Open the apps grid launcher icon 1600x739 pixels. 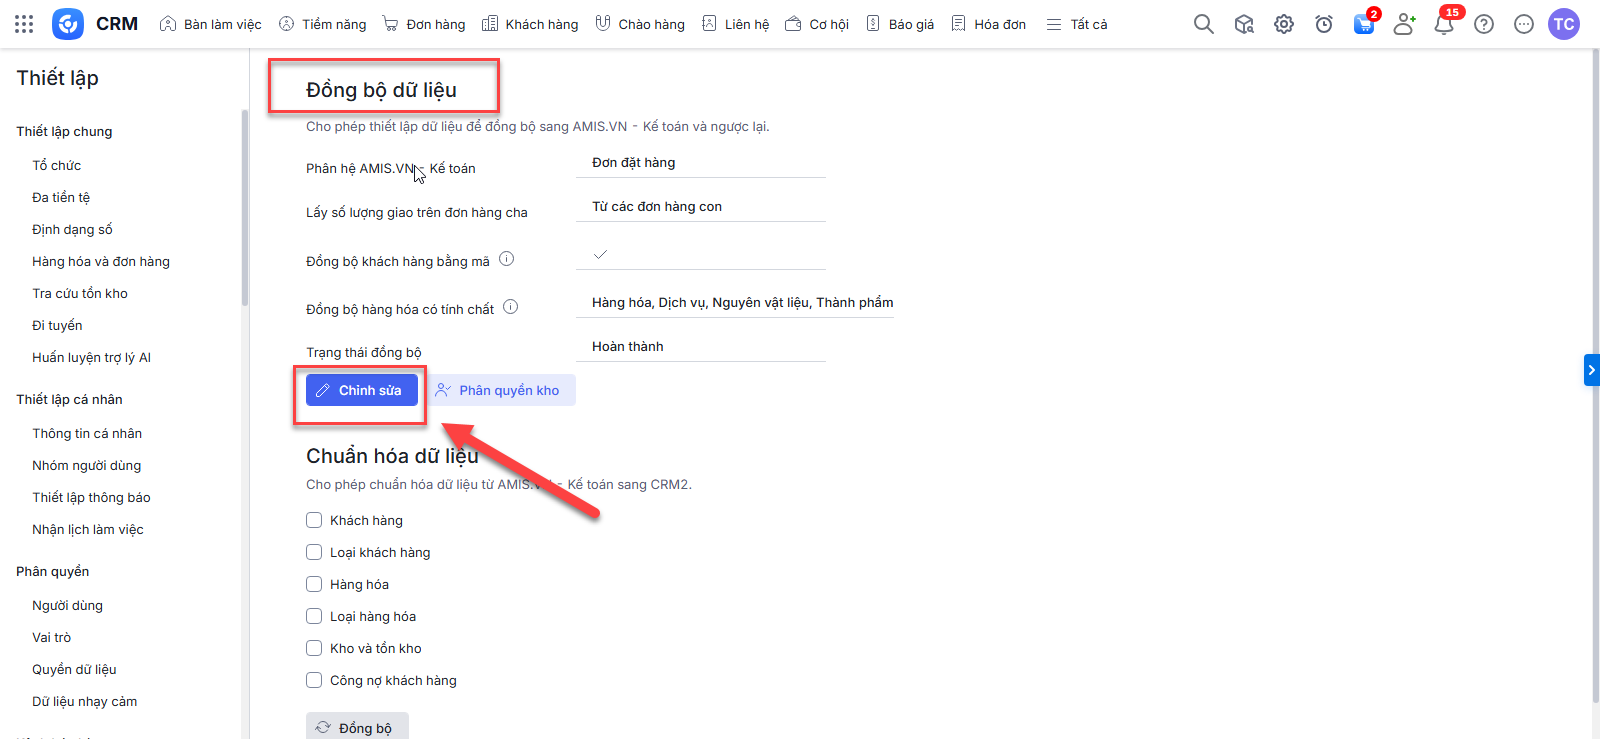tap(24, 24)
